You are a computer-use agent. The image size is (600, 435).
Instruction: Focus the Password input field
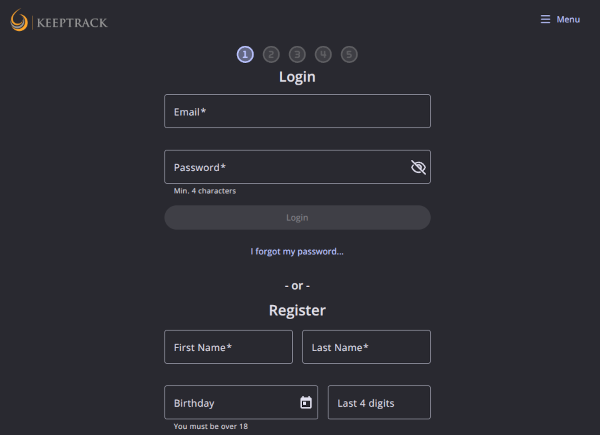coord(285,167)
